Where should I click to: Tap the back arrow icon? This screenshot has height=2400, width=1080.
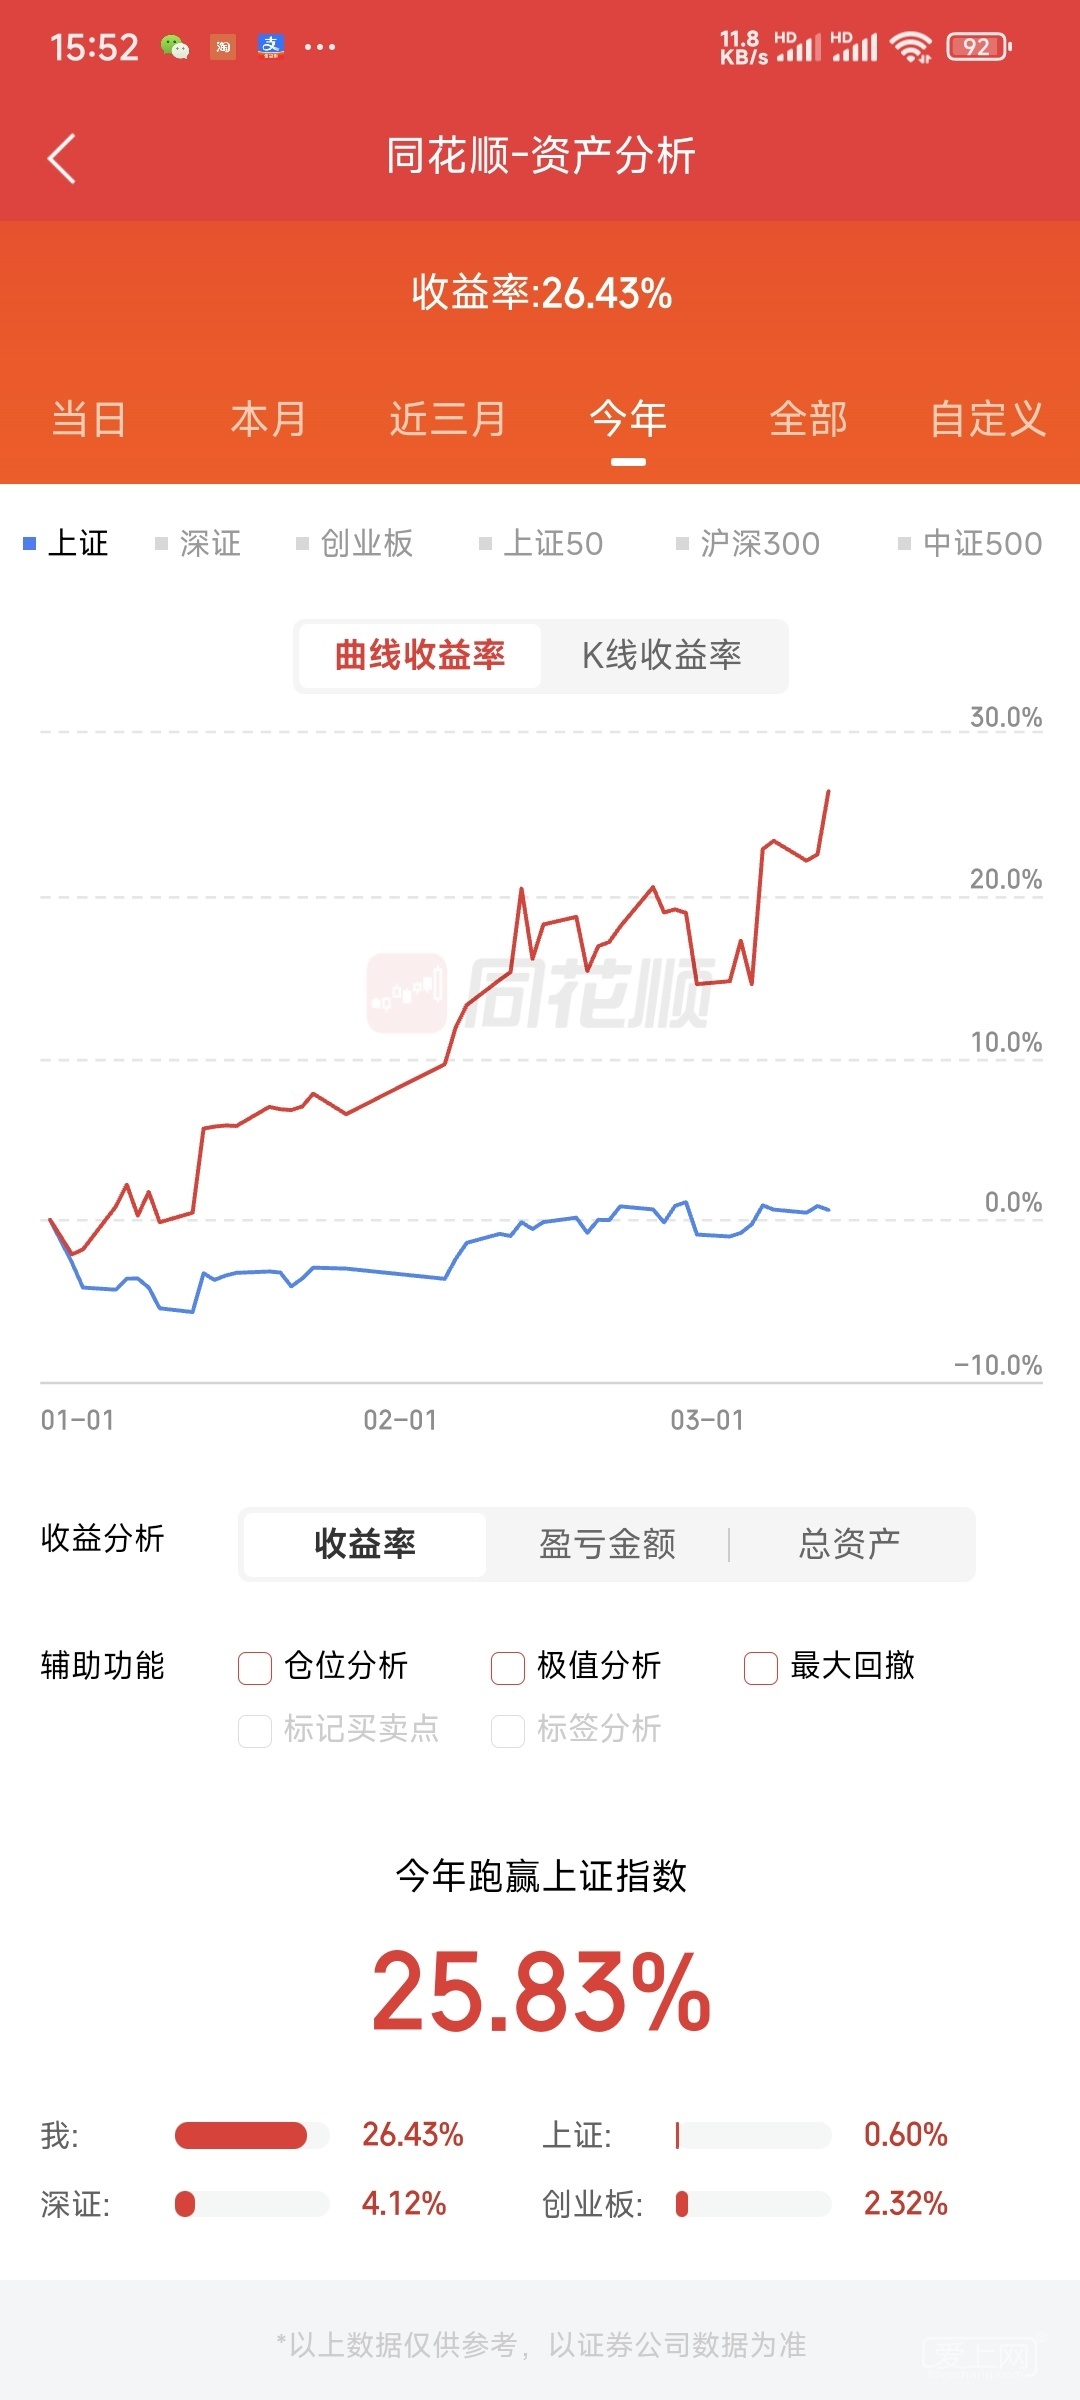62,159
